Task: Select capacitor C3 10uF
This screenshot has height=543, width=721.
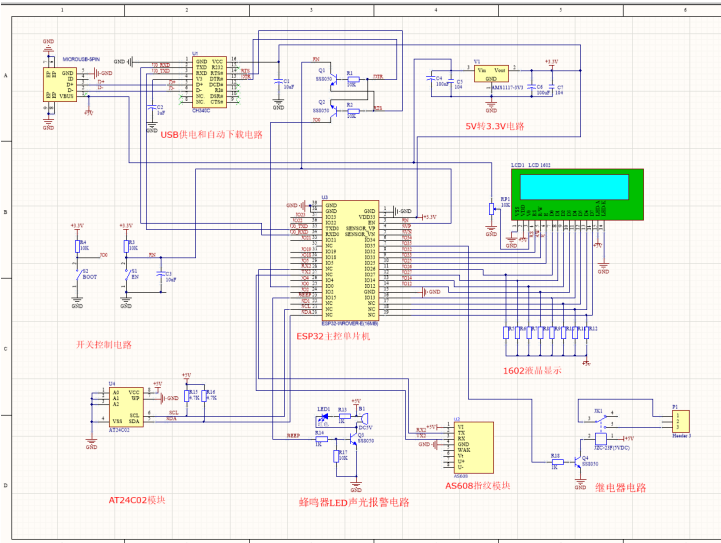Action: pos(161,274)
